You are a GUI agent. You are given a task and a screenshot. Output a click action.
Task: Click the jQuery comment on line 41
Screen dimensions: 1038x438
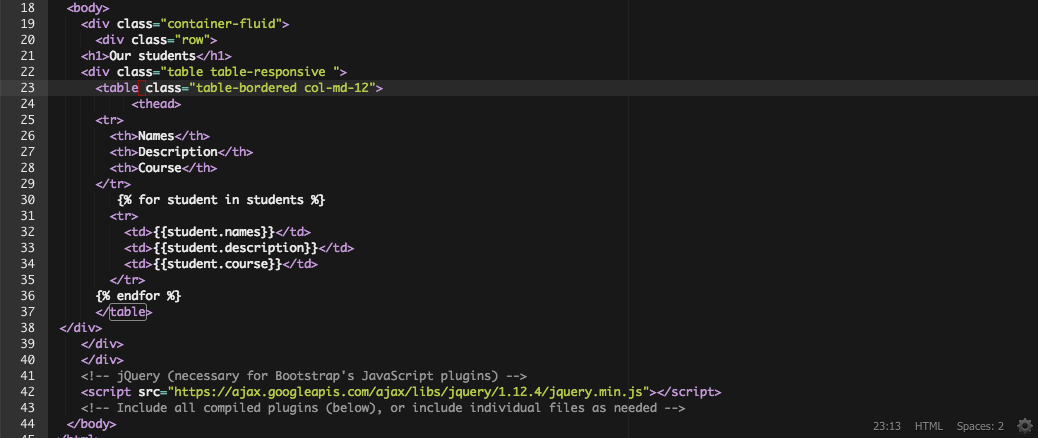pos(304,376)
